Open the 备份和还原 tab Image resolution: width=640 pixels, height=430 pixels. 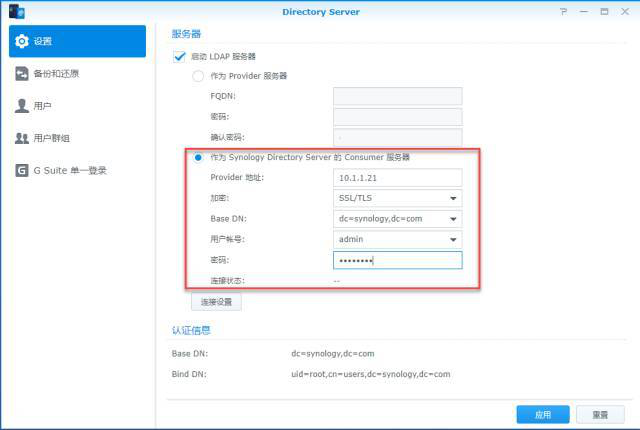77,74
